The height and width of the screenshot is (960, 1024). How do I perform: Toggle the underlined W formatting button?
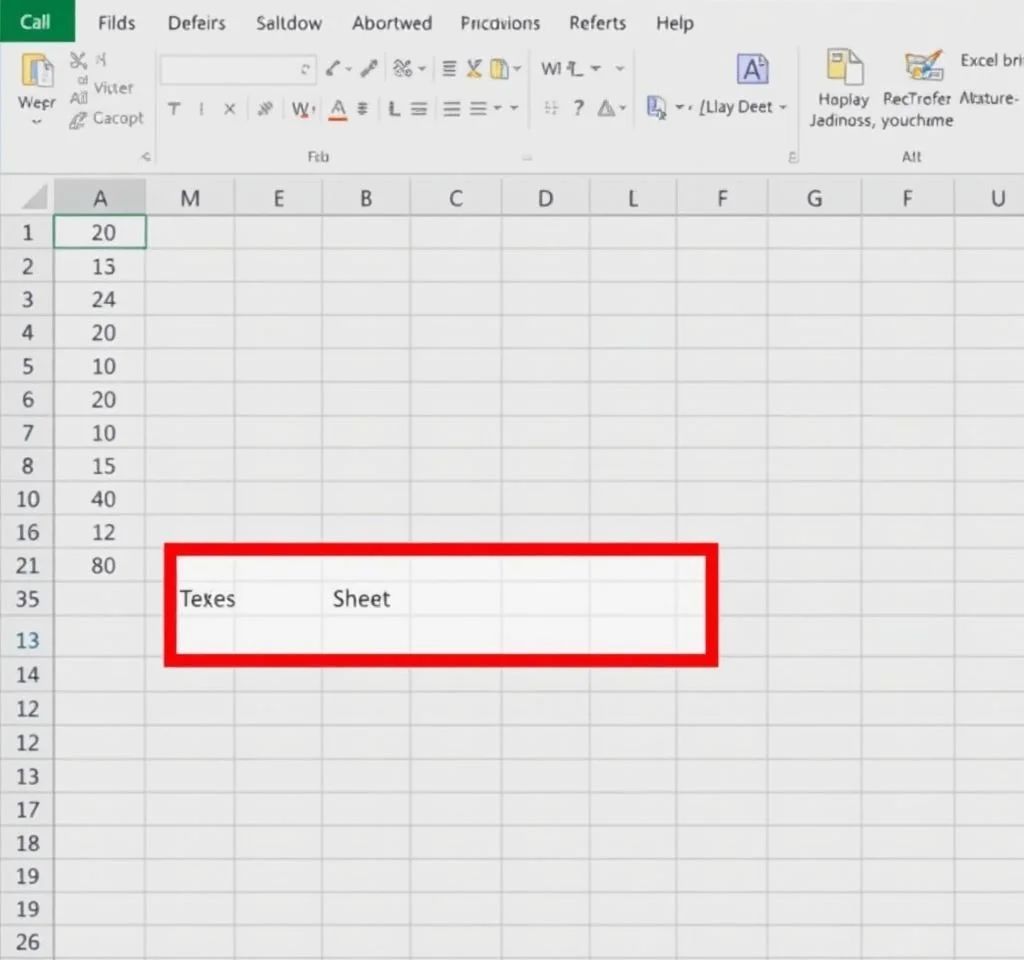298,109
